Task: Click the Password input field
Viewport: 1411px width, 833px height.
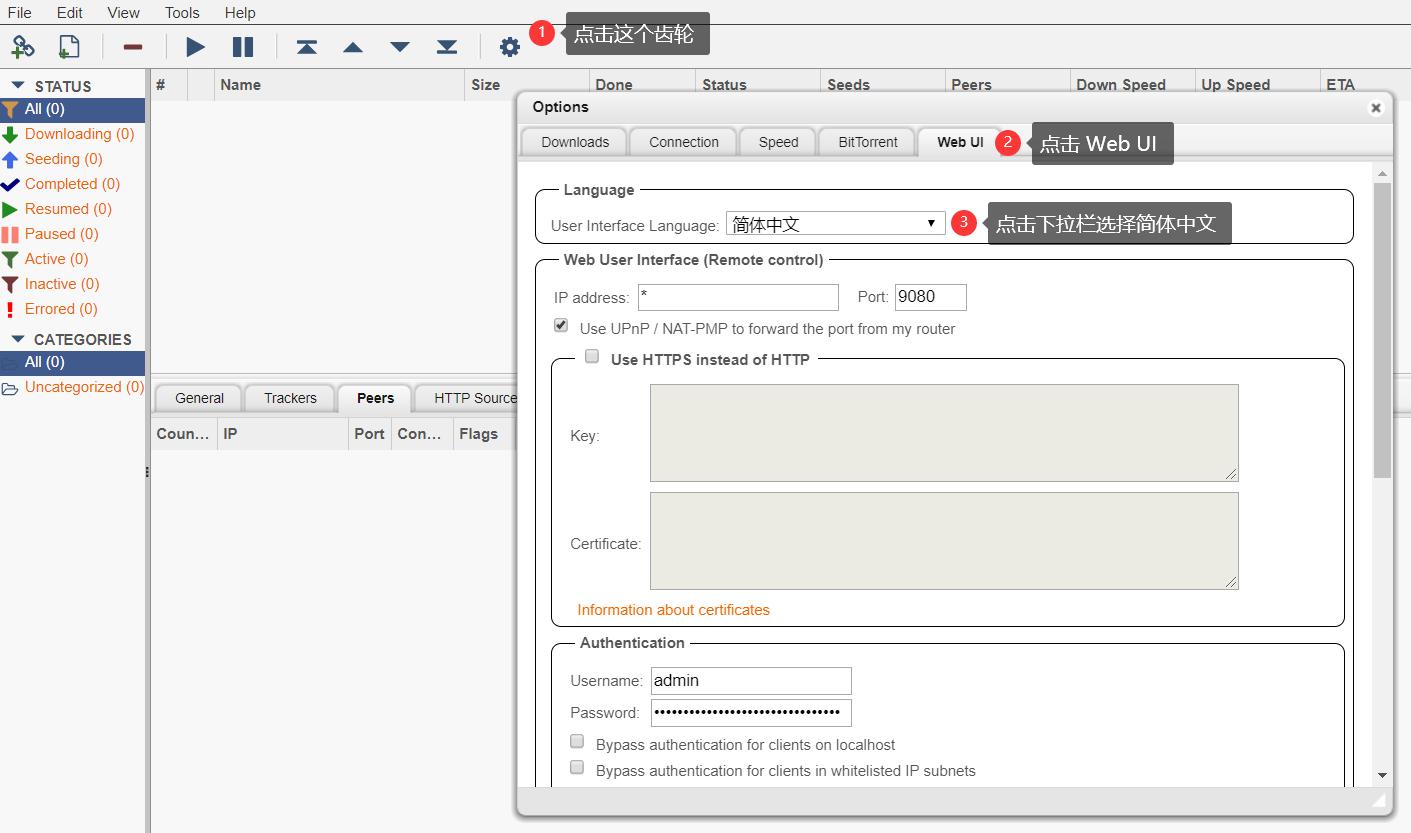Action: point(751,713)
